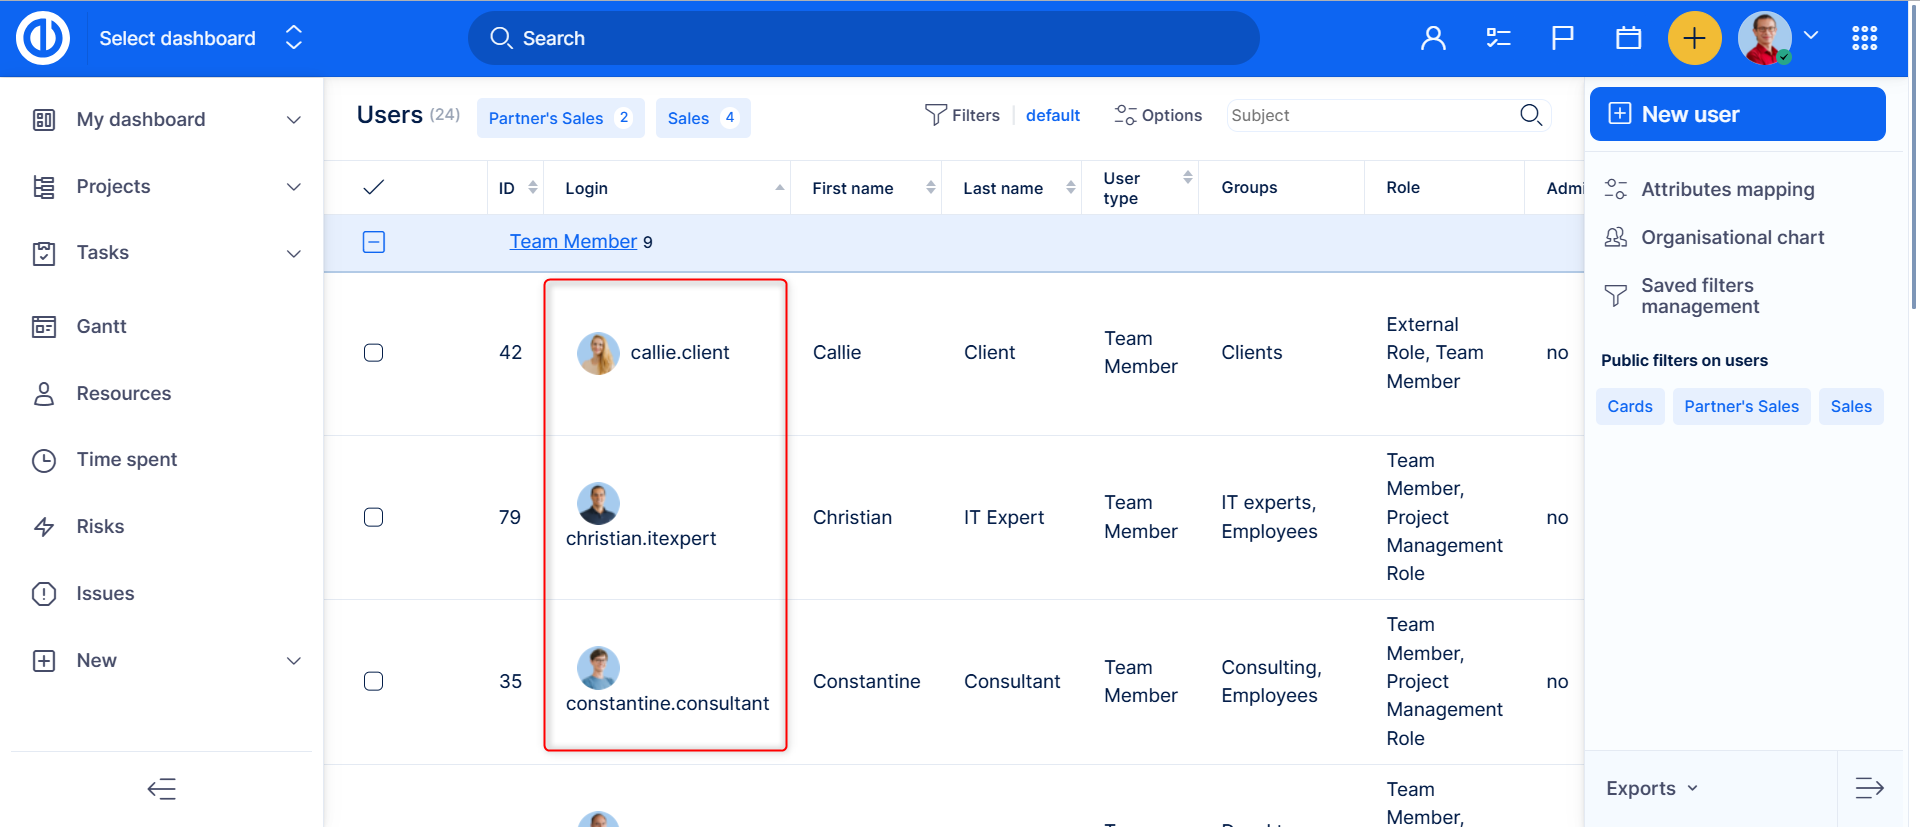Go to Time spent in sidebar

point(126,459)
